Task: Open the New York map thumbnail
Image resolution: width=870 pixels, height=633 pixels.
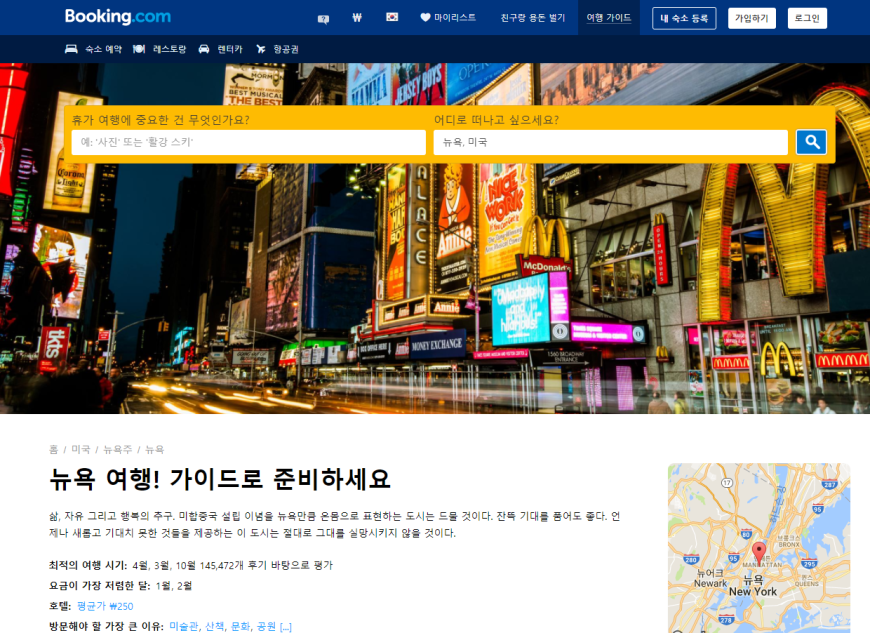Action: pos(759,548)
